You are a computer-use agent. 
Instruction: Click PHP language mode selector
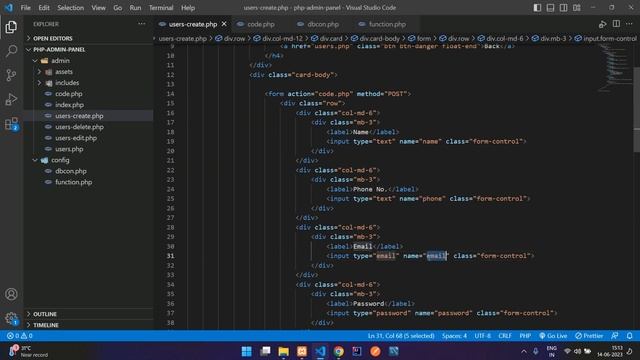[x=525, y=336]
